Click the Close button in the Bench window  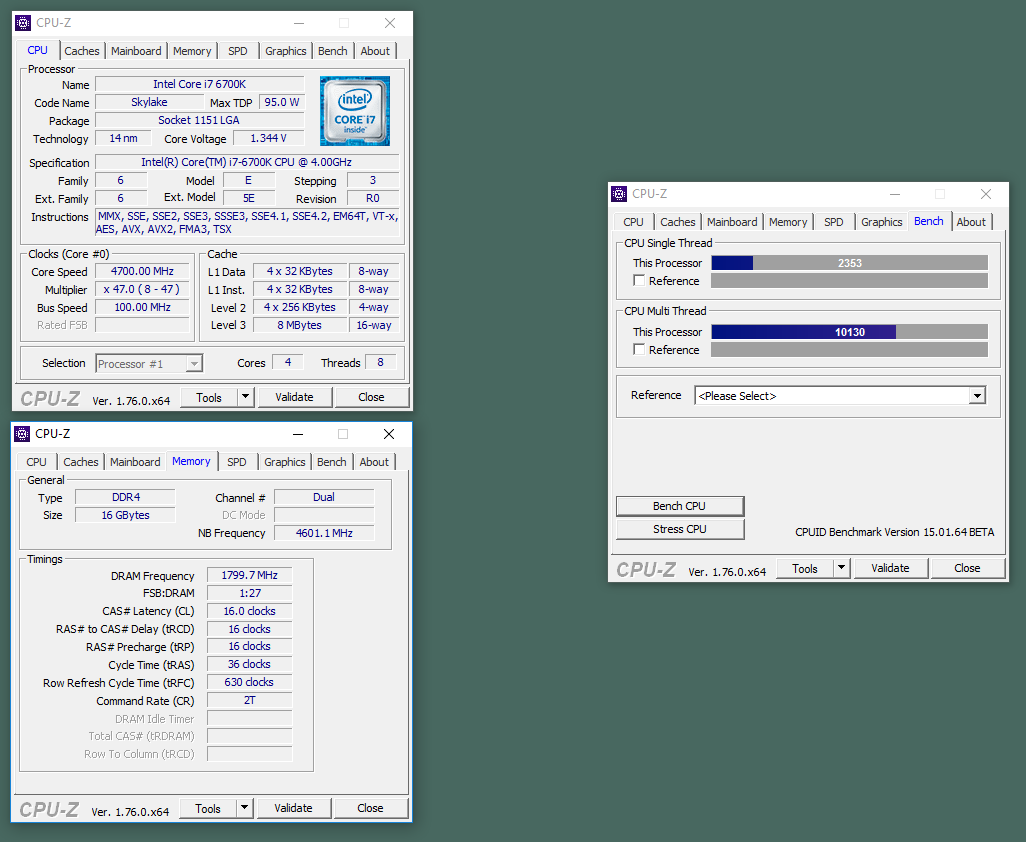pyautogui.click(x=967, y=568)
